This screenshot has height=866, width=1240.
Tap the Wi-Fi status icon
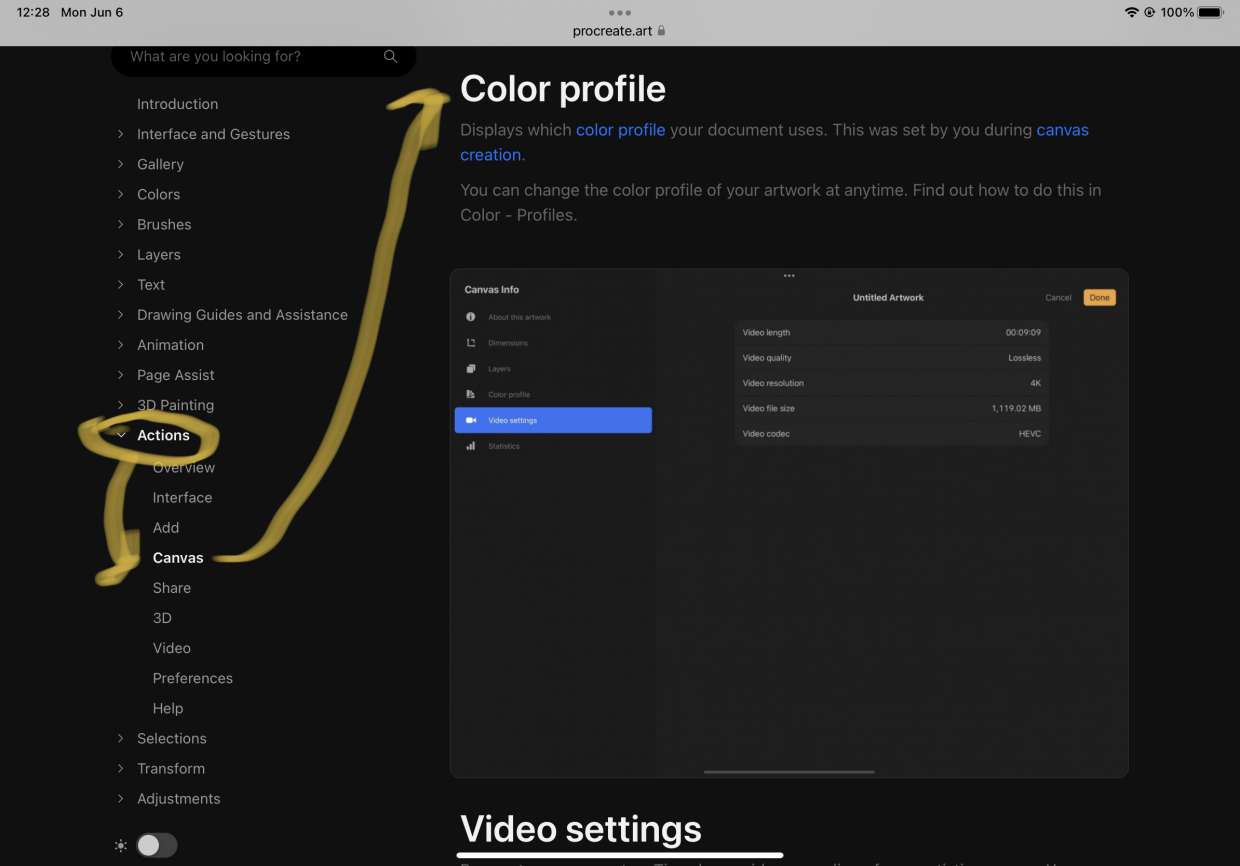(1132, 13)
